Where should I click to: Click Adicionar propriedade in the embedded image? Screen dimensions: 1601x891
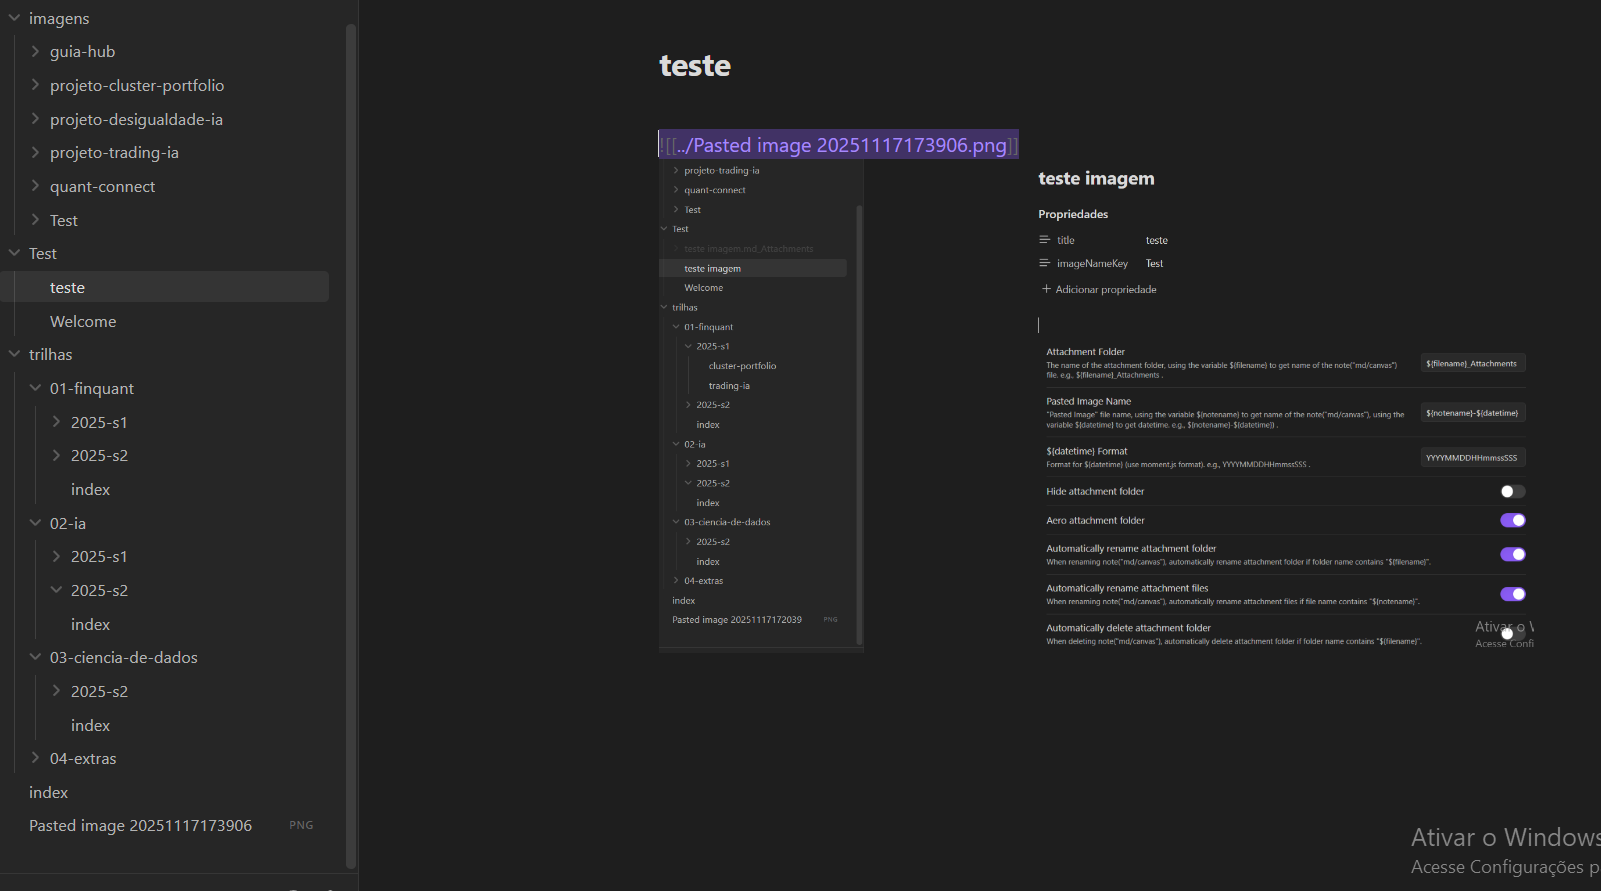point(1105,289)
